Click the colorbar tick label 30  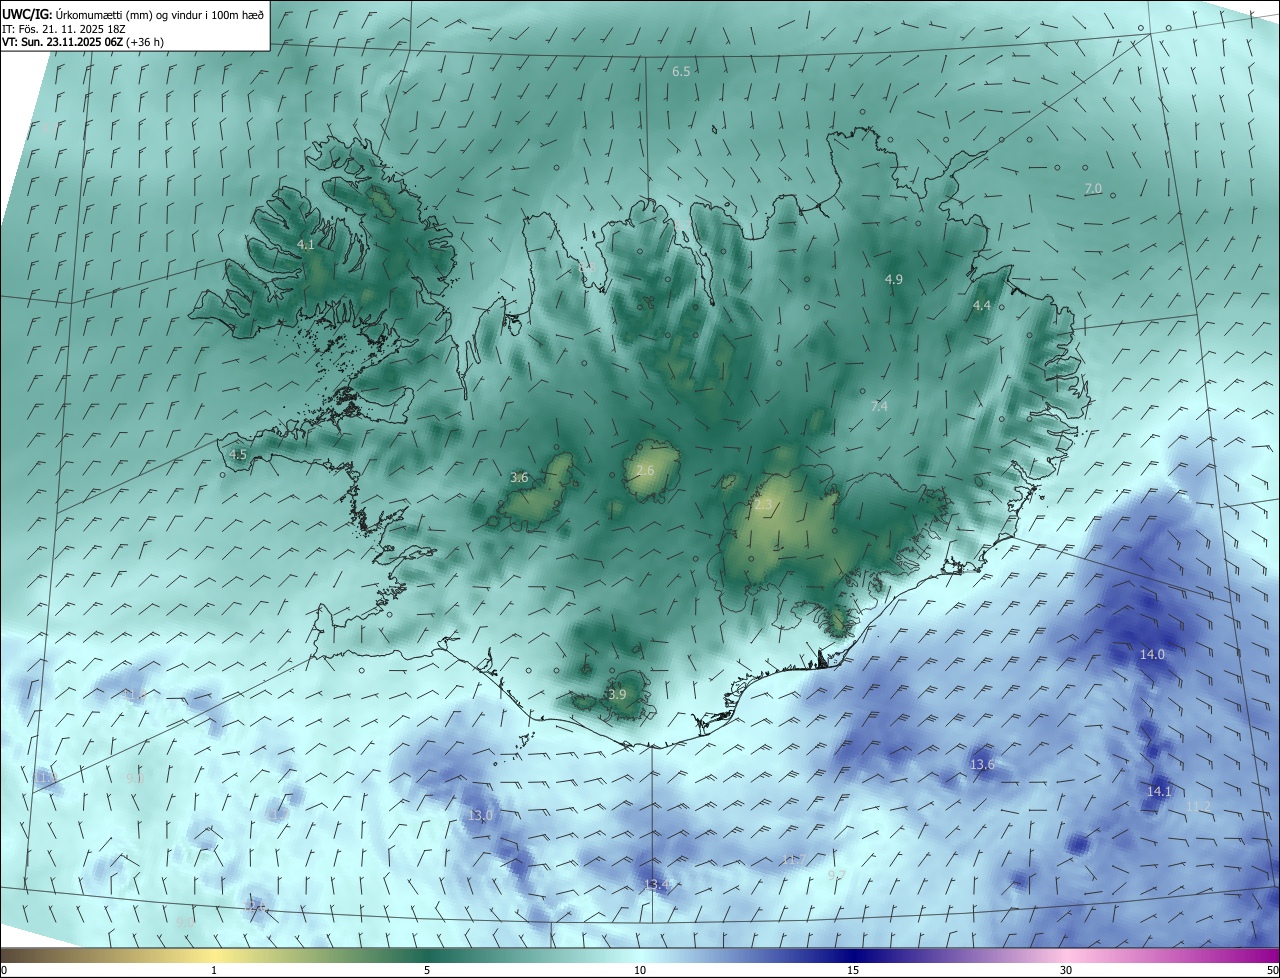[1066, 970]
